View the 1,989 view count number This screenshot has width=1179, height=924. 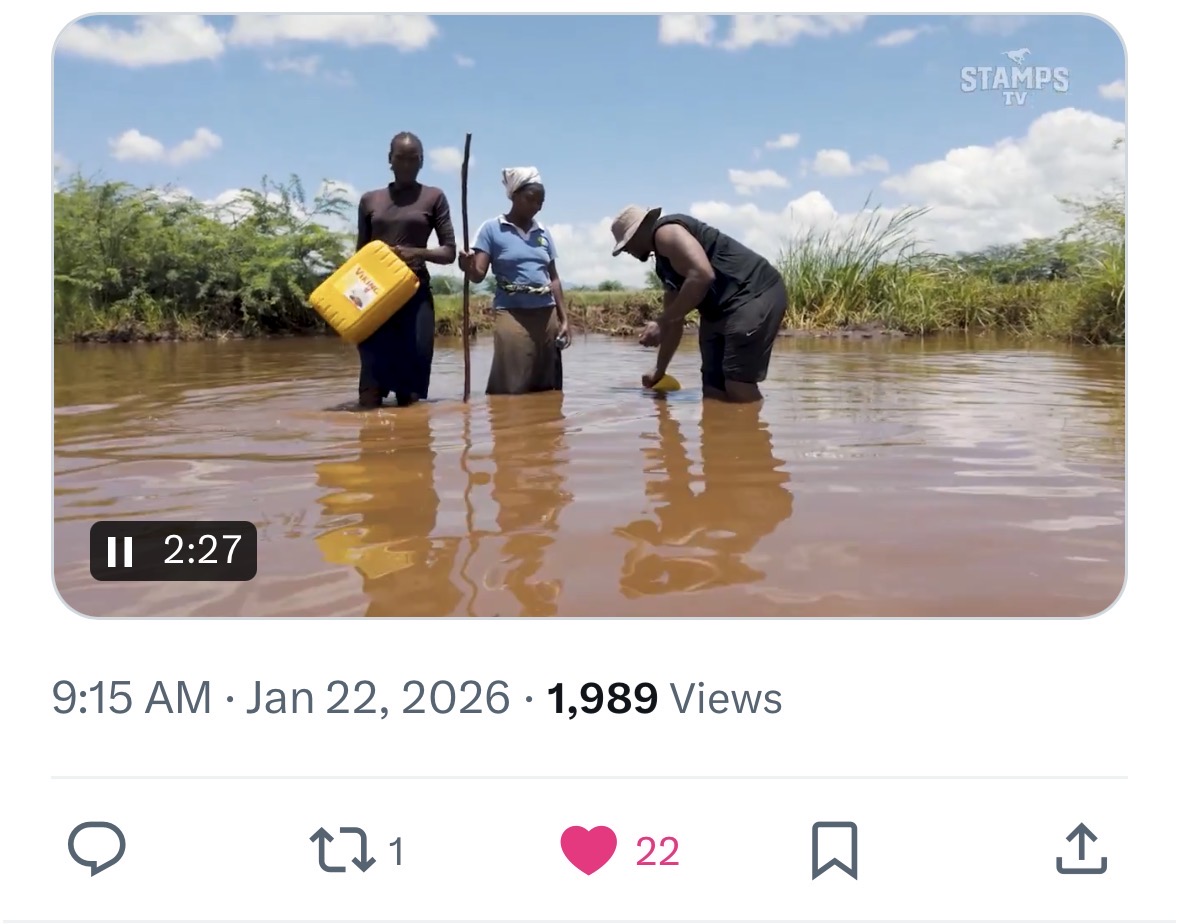(602, 698)
